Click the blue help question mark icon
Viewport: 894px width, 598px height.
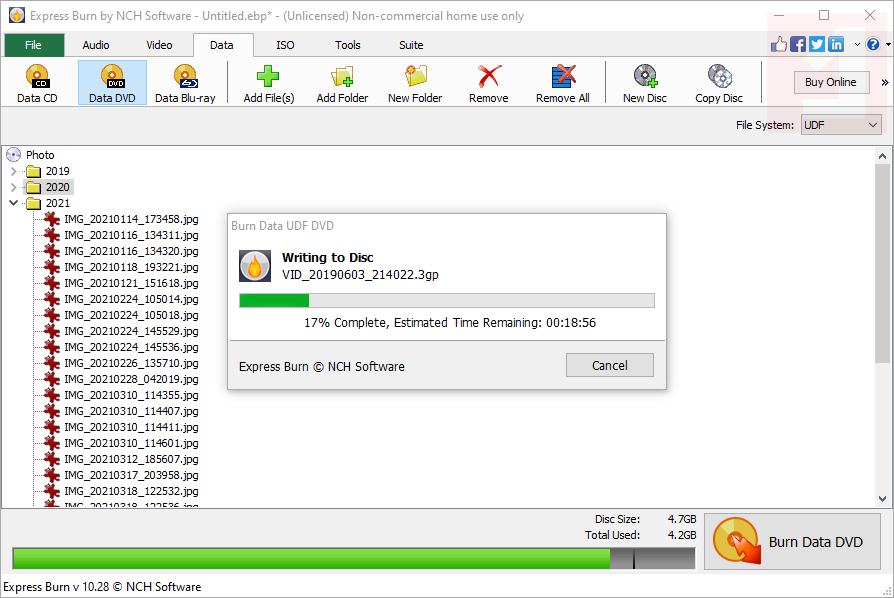click(873, 44)
